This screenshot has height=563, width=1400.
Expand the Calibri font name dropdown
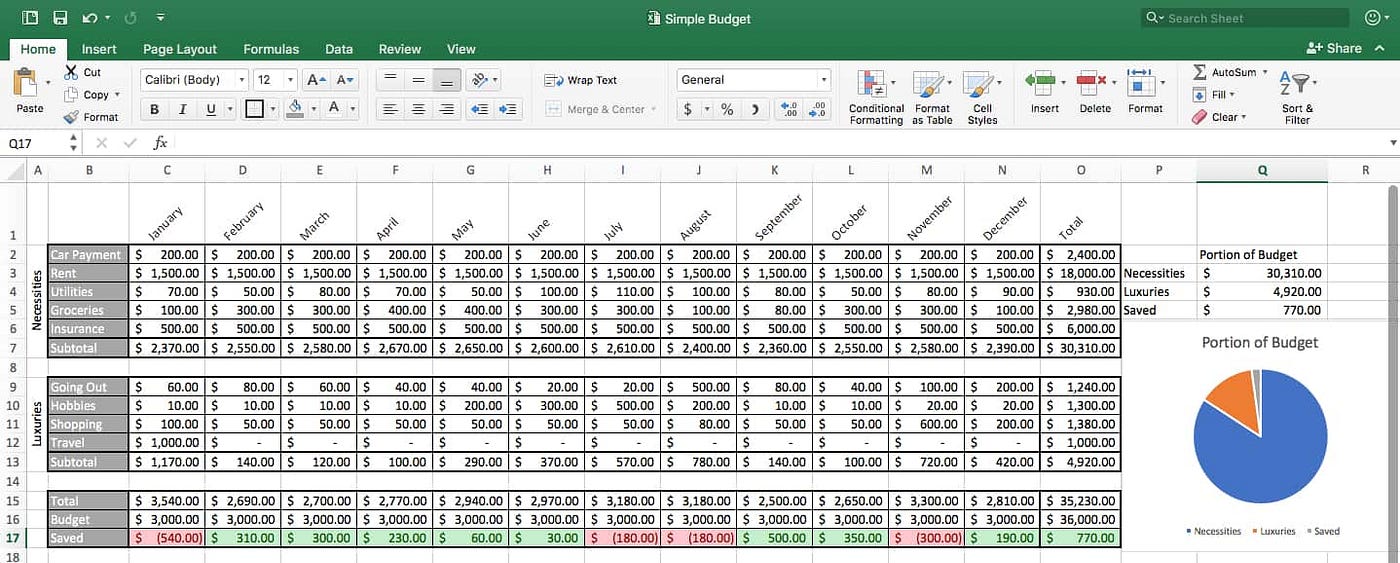pyautogui.click(x=241, y=80)
